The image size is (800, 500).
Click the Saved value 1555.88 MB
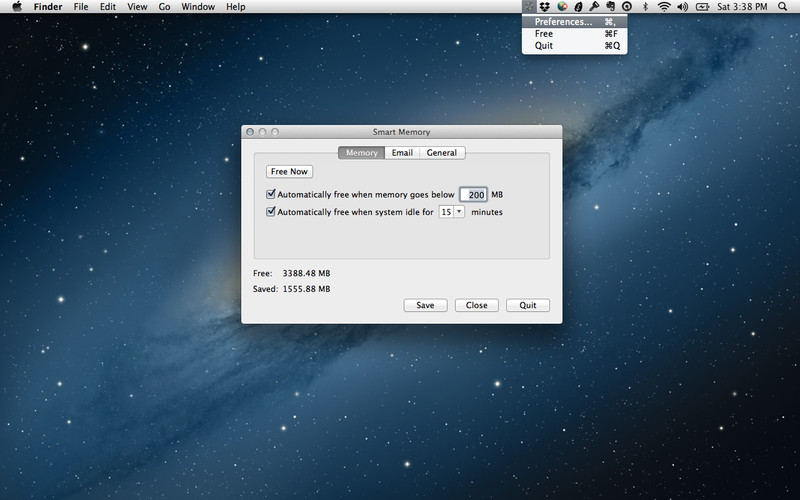click(306, 289)
